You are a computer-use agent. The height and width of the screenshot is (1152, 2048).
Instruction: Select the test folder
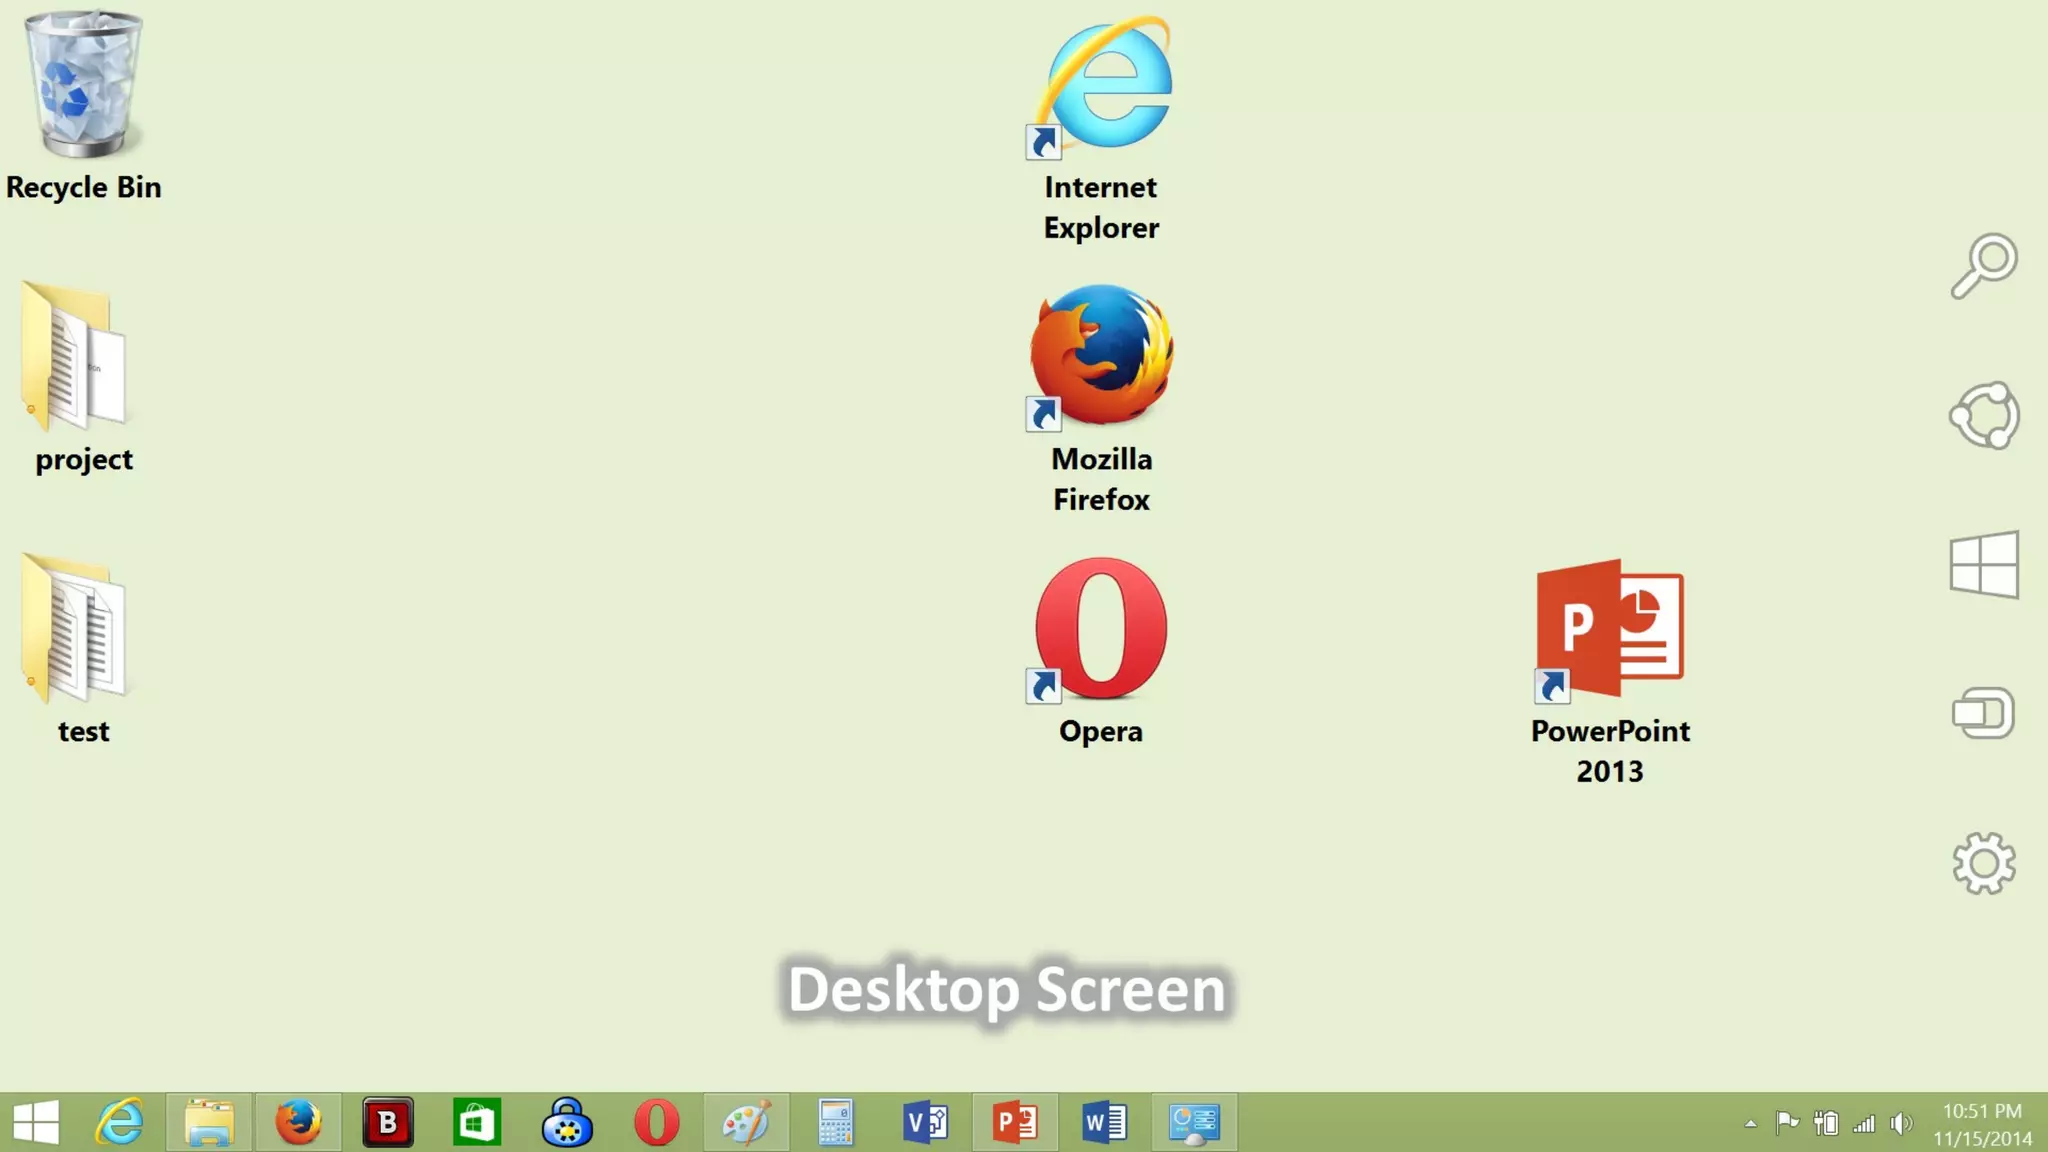(75, 629)
